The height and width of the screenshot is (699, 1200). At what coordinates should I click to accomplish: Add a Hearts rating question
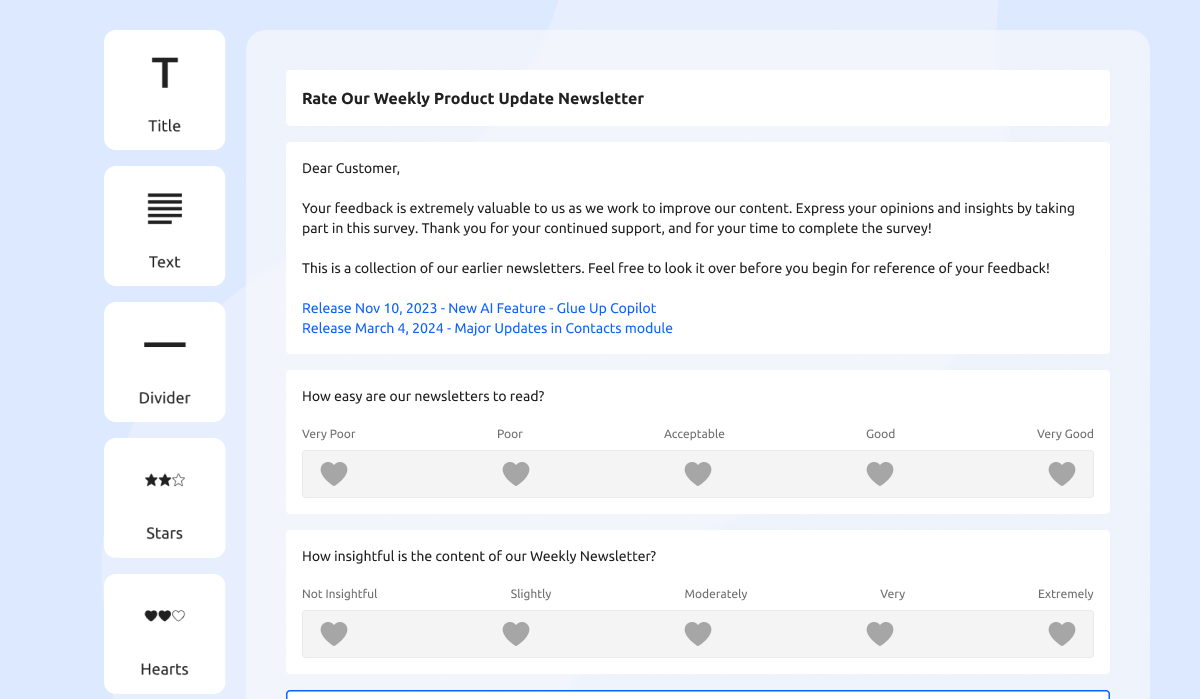point(164,634)
